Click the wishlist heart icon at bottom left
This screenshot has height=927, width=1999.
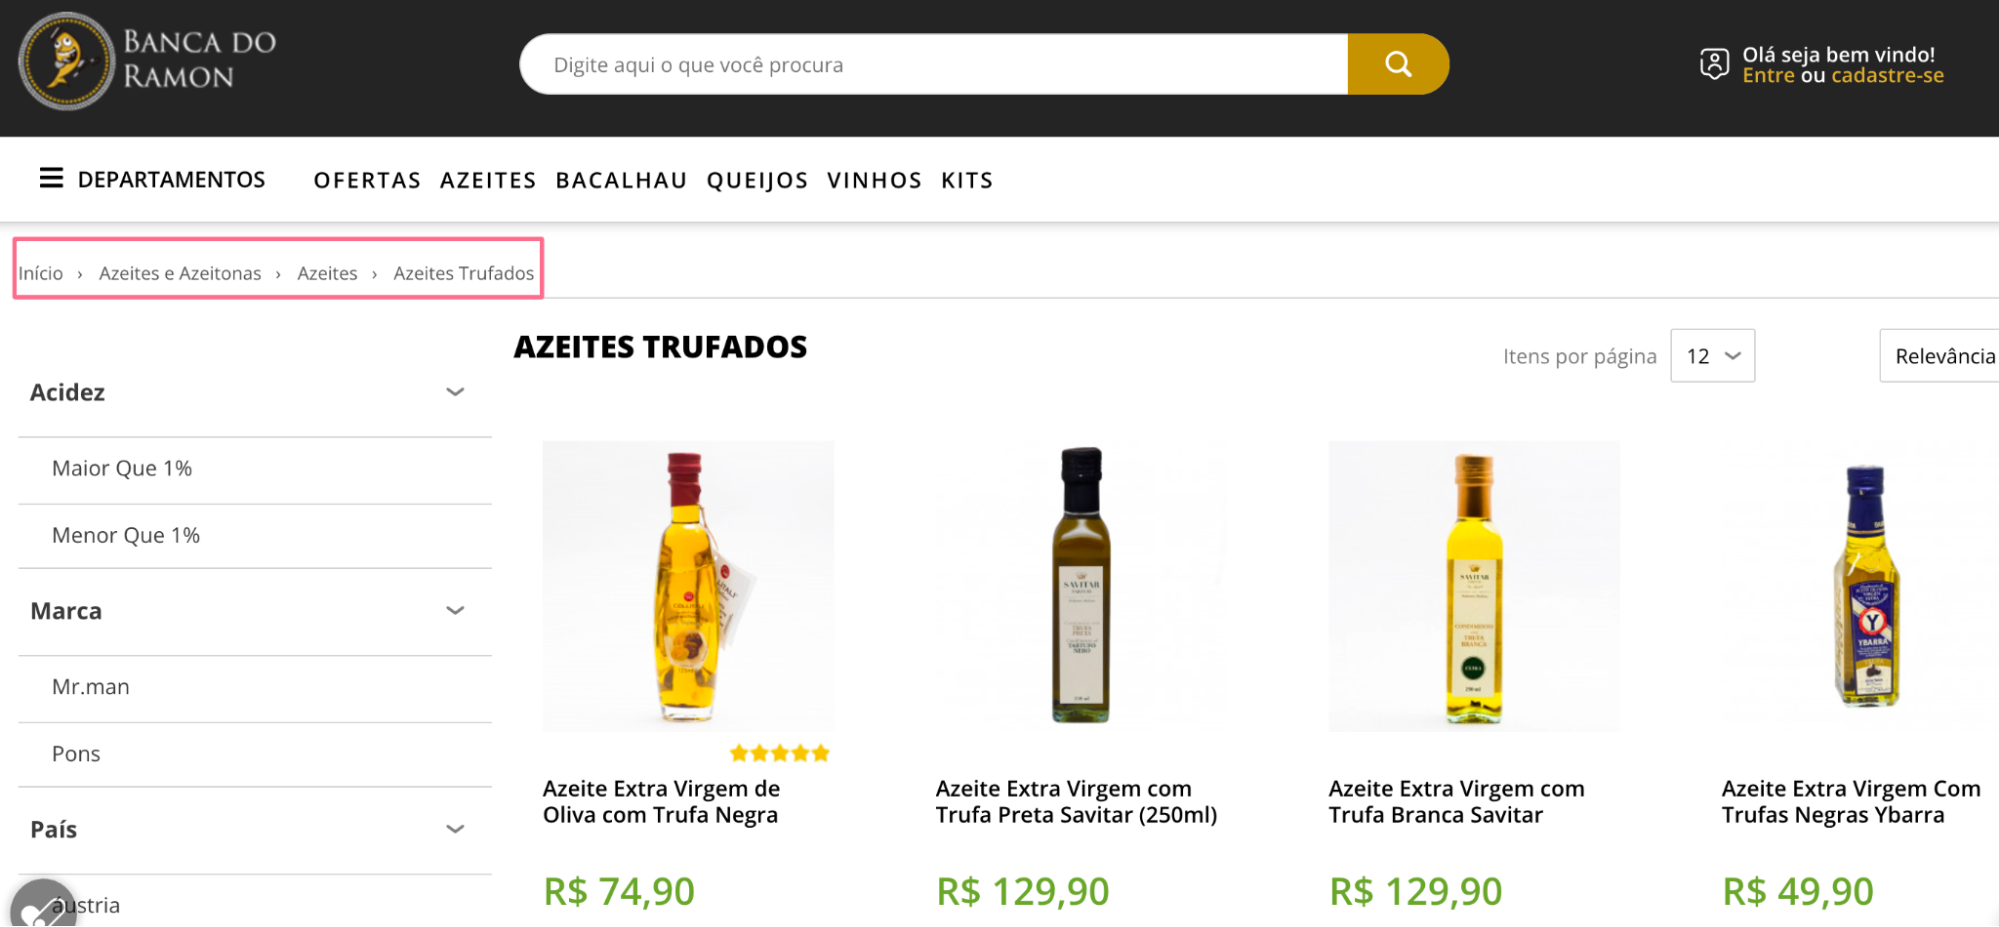pyautogui.click(x=42, y=908)
